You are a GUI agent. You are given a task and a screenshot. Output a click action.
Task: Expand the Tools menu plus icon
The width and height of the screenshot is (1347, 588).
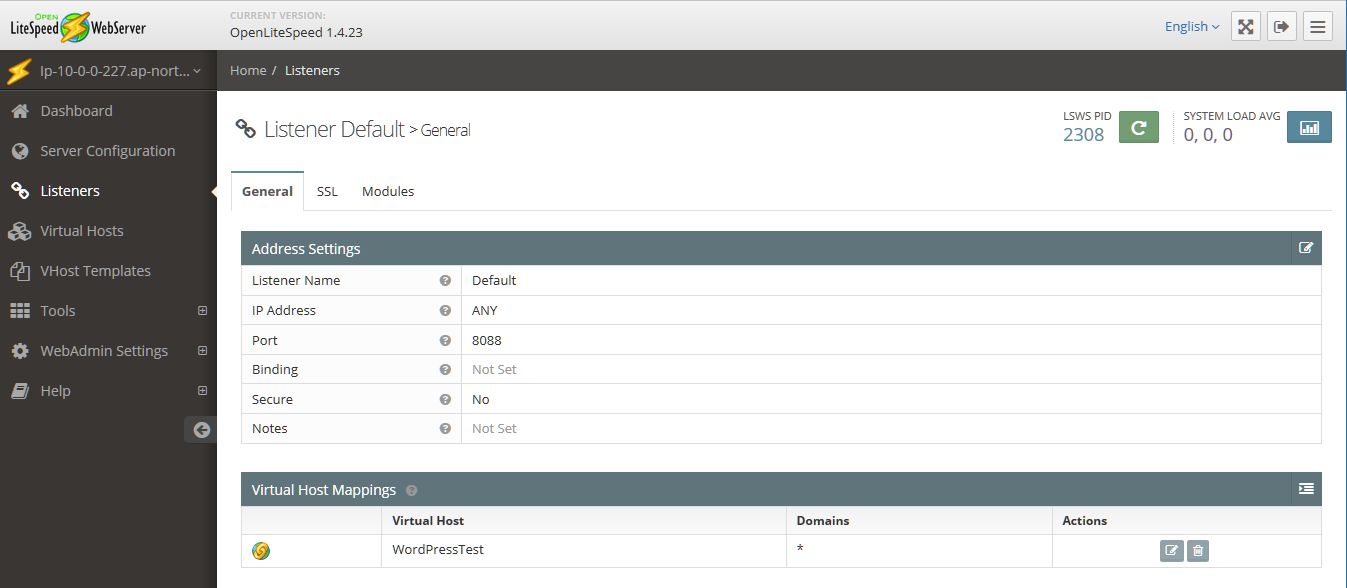click(x=202, y=311)
